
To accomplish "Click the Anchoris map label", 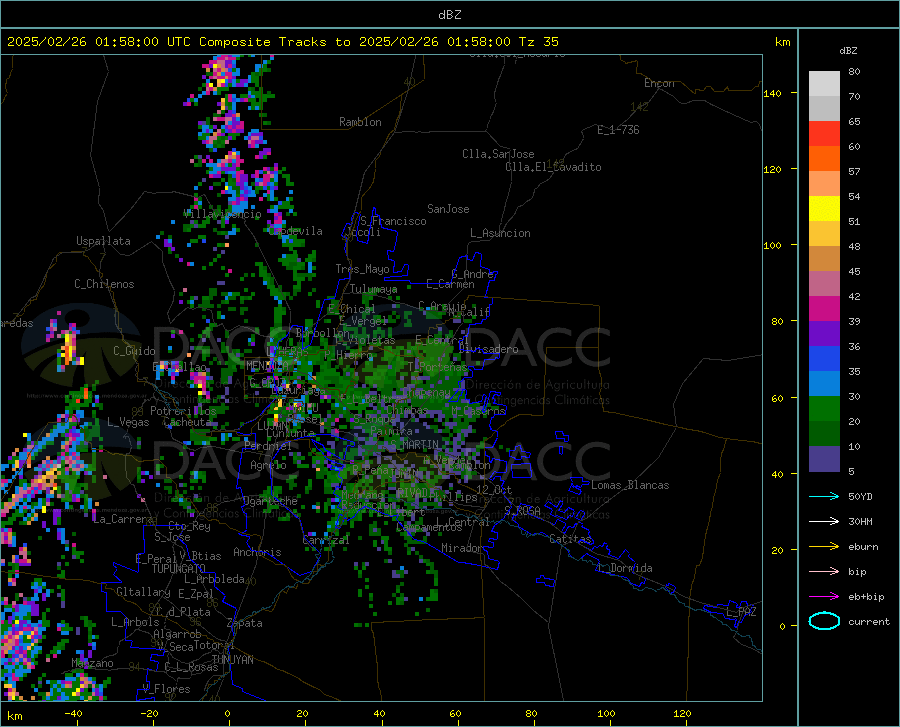I will tap(257, 552).
